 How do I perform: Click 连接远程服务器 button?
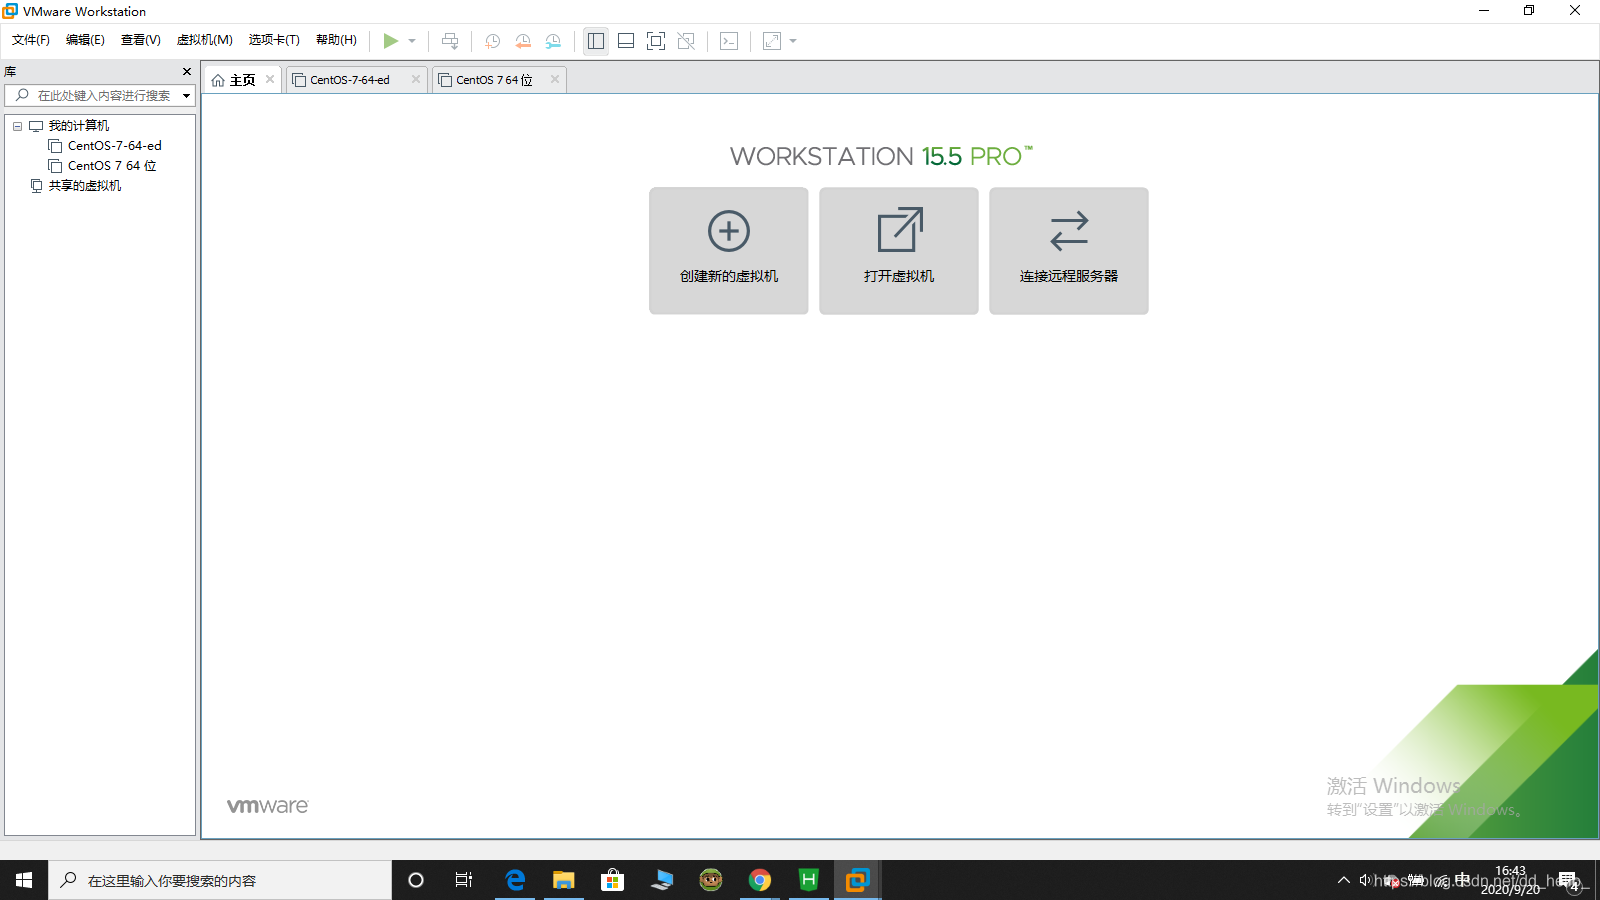click(1069, 251)
